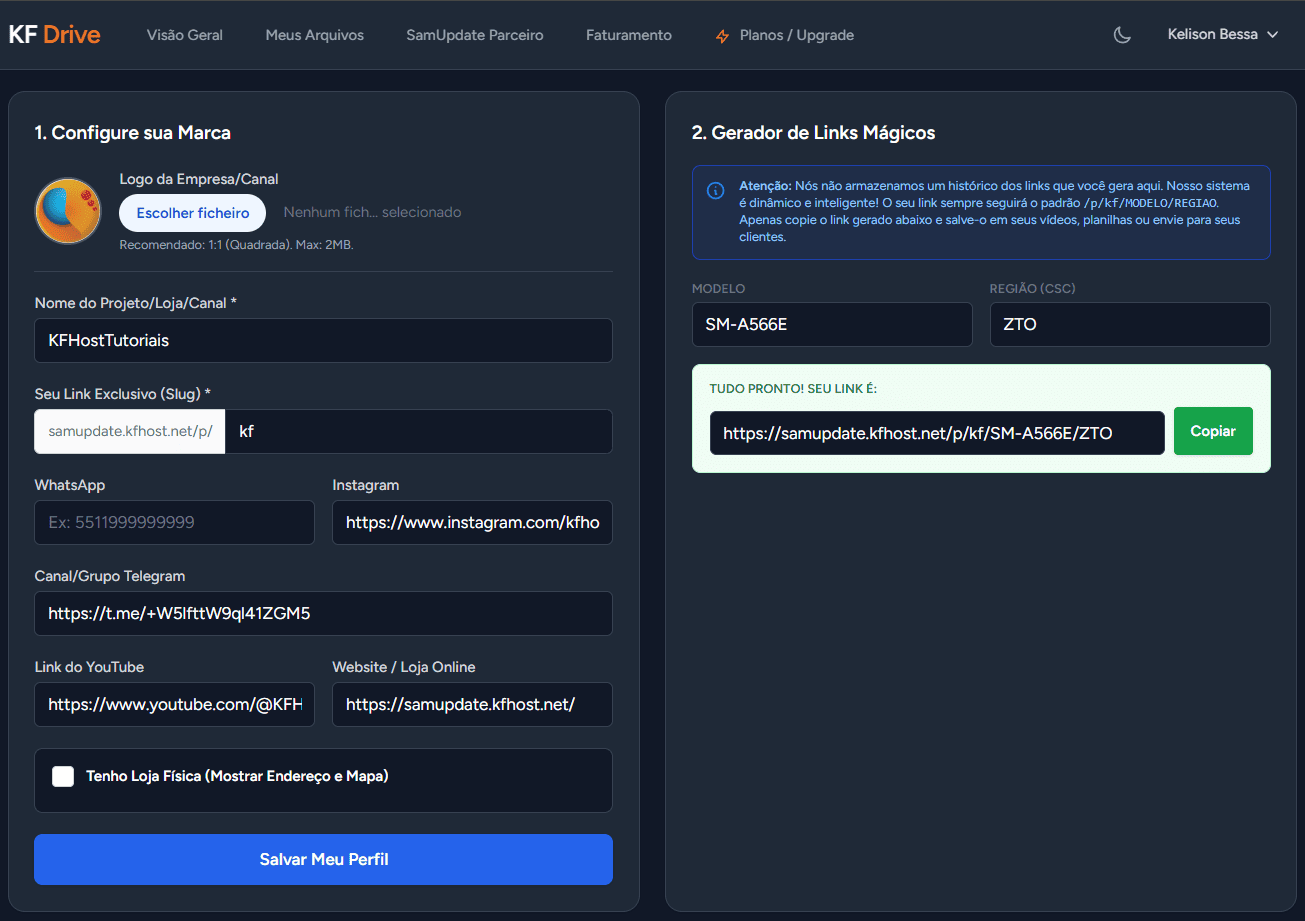The width and height of the screenshot is (1305, 921).
Task: Click the 2. Gerador de Links Mágicos heading
Action: pos(814,133)
